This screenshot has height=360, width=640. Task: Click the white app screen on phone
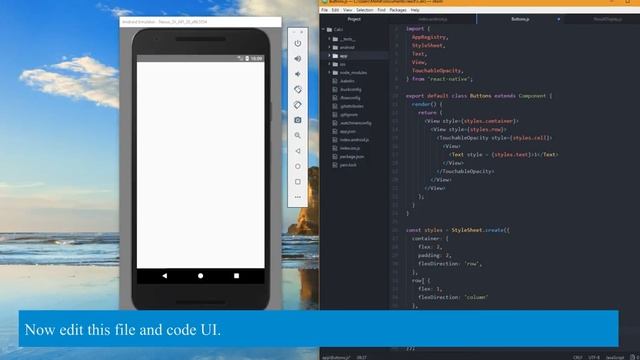[200, 165]
